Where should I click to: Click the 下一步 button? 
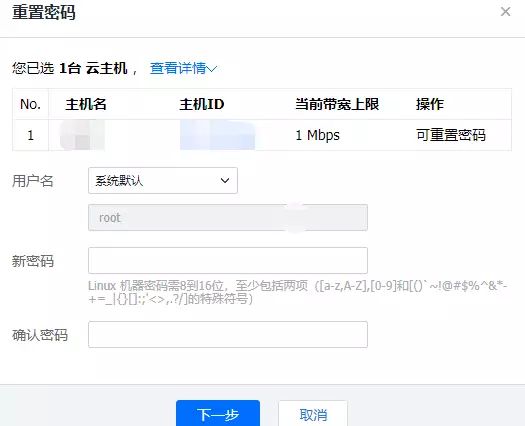218,414
